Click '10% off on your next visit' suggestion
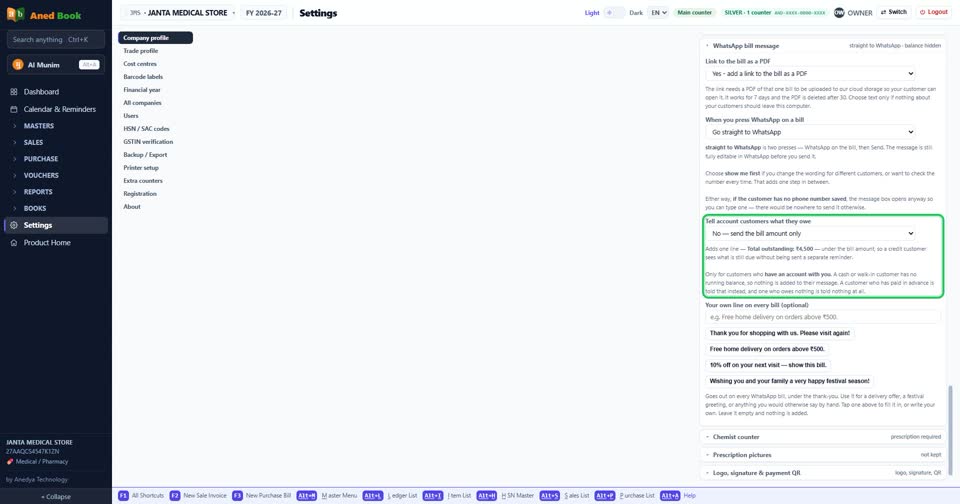This screenshot has height=504, width=960. tap(768, 365)
